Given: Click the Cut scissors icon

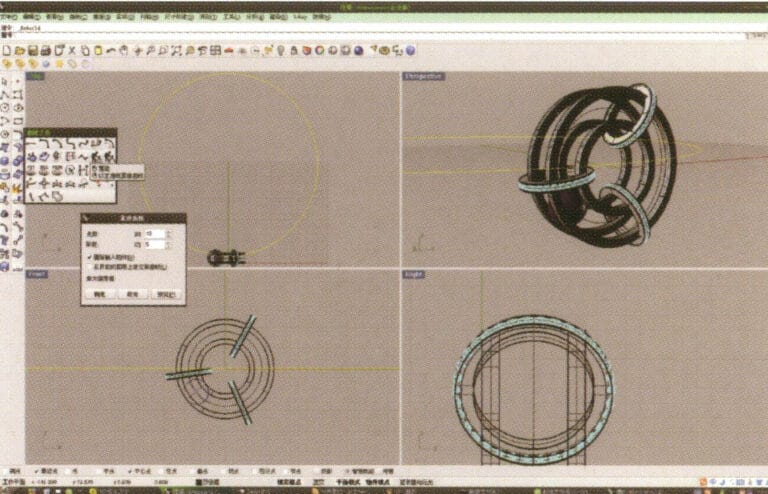Looking at the screenshot, I should pyautogui.click(x=71, y=50).
